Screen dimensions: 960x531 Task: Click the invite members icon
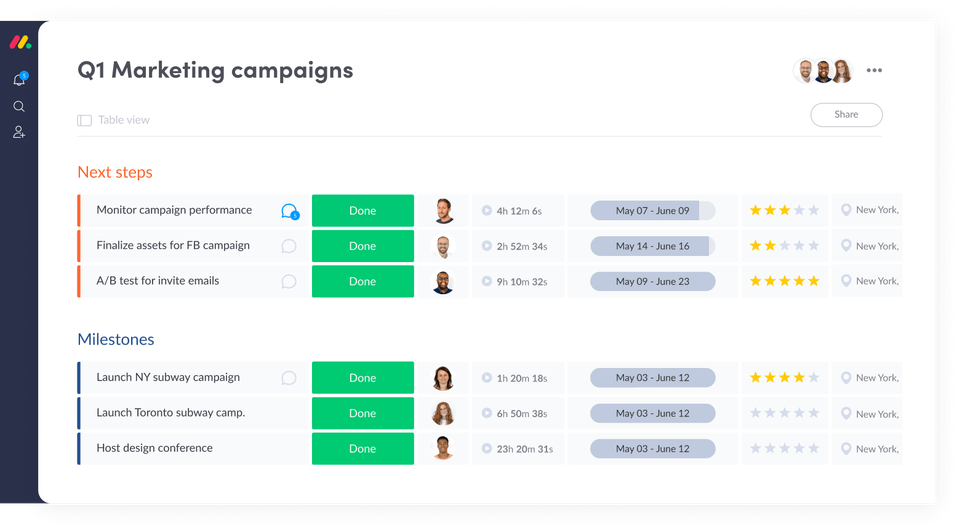(19, 132)
